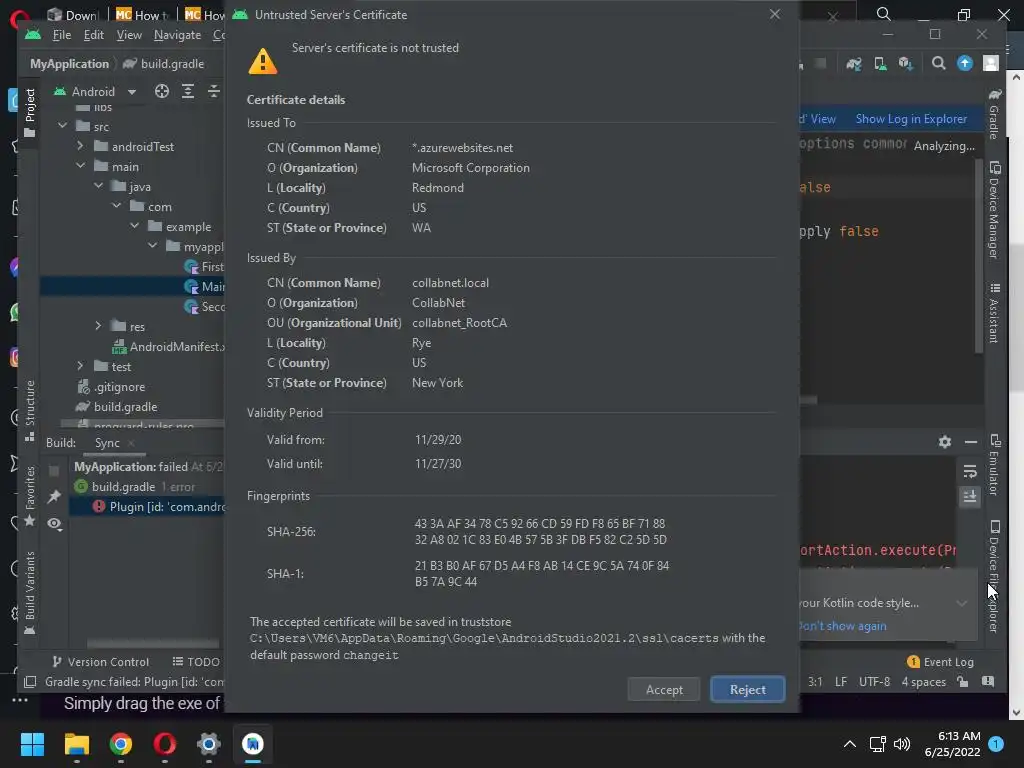Select the .gitignore file
This screenshot has width=1024, height=768.
point(112,387)
